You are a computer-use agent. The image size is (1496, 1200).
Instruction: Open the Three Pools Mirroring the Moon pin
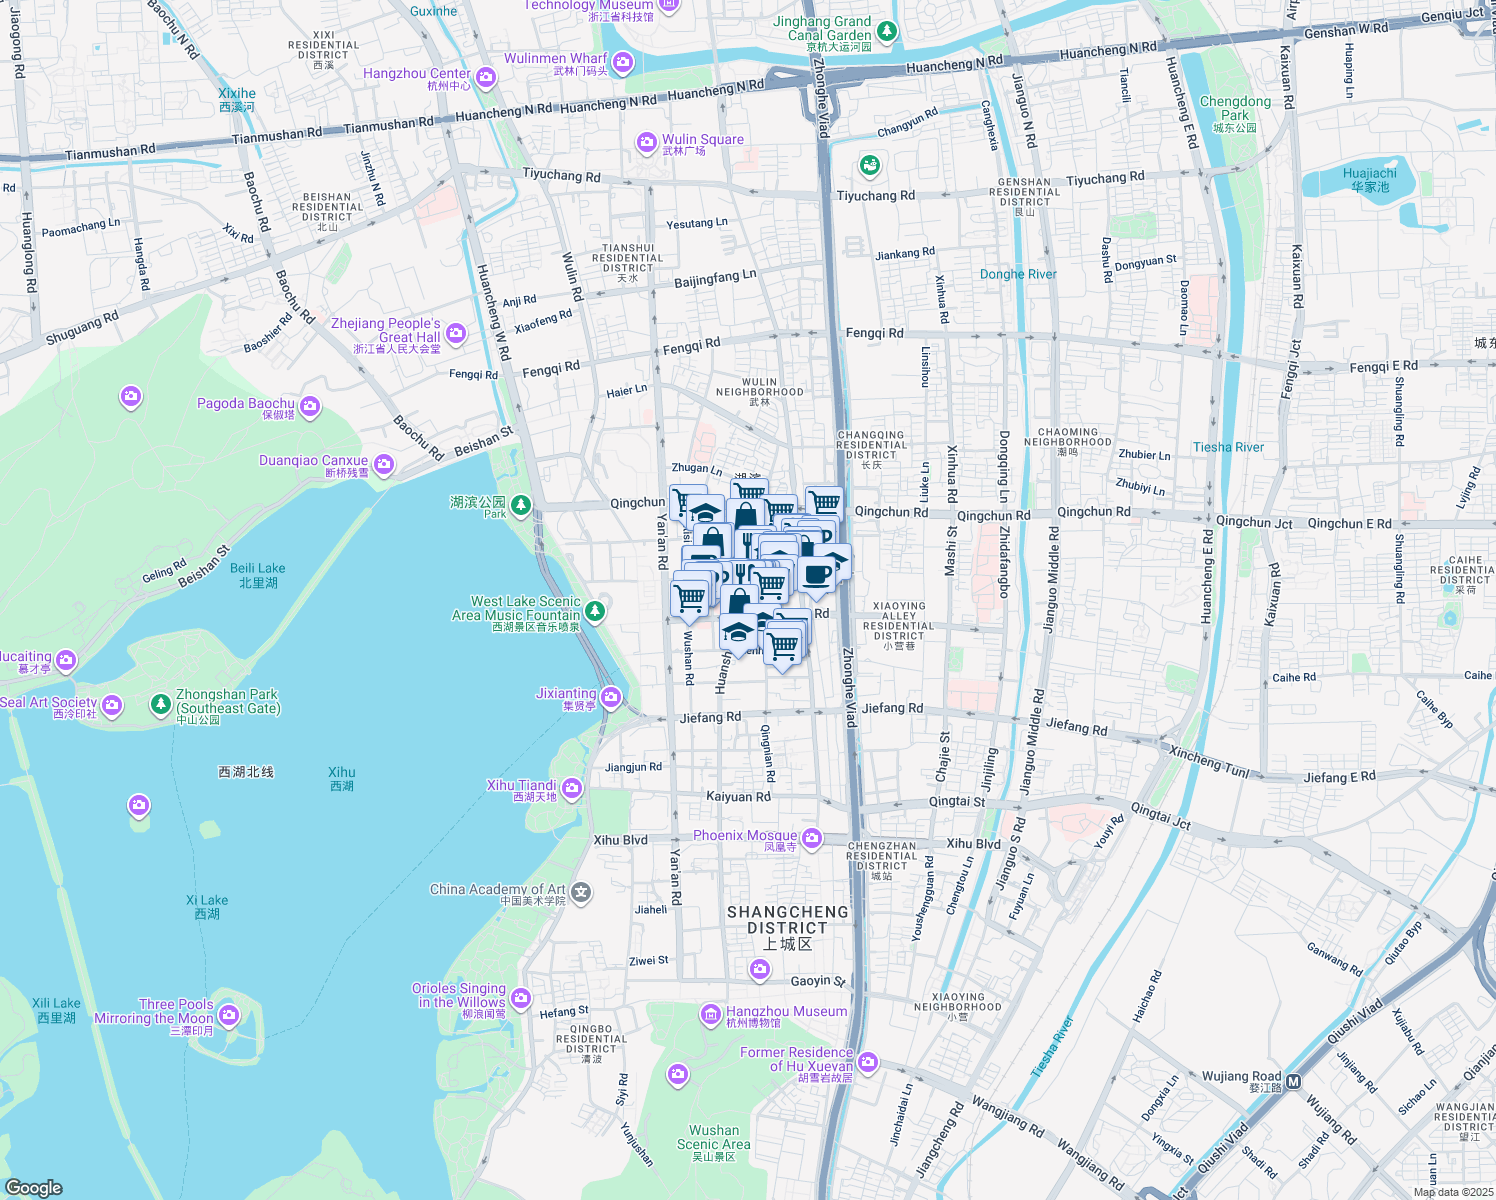click(x=229, y=1016)
